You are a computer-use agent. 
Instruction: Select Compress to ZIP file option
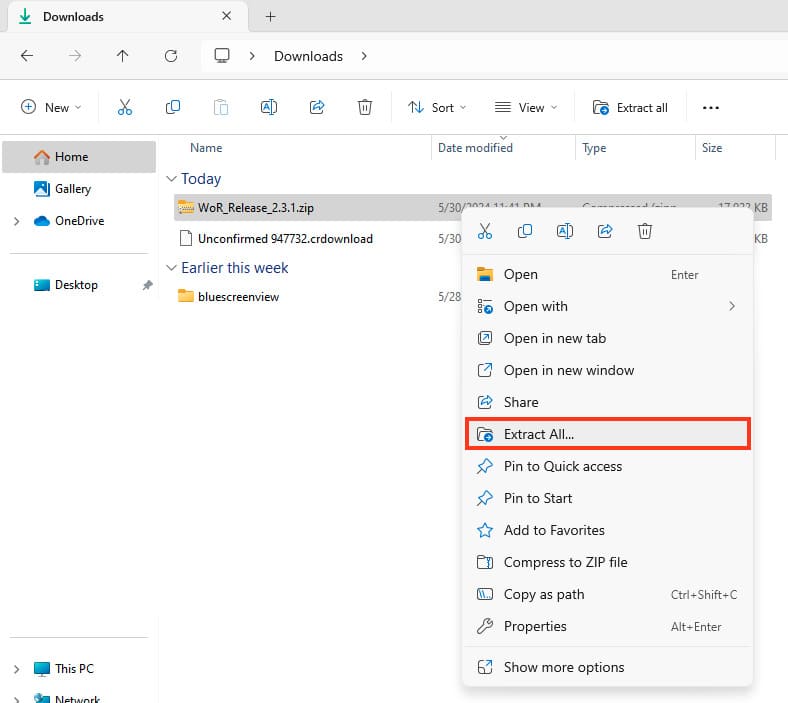click(x=565, y=562)
